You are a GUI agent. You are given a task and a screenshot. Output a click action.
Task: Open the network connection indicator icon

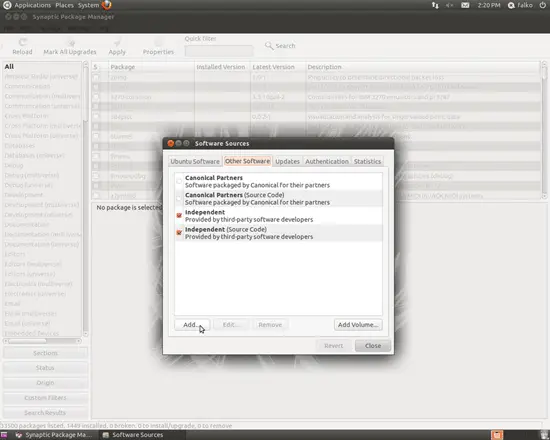coord(435,5)
